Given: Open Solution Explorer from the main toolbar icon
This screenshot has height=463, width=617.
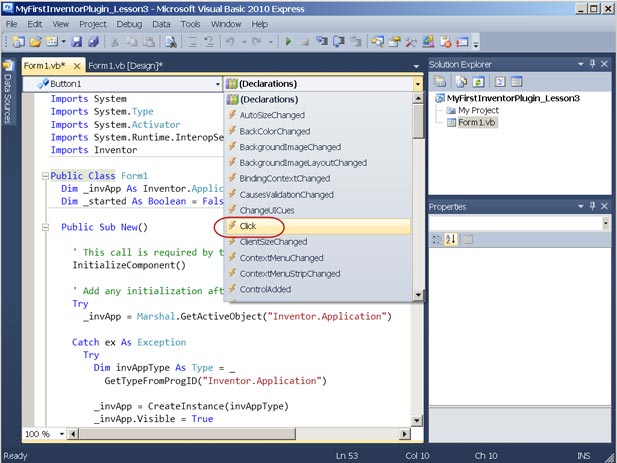Looking at the screenshot, I should pos(377,42).
